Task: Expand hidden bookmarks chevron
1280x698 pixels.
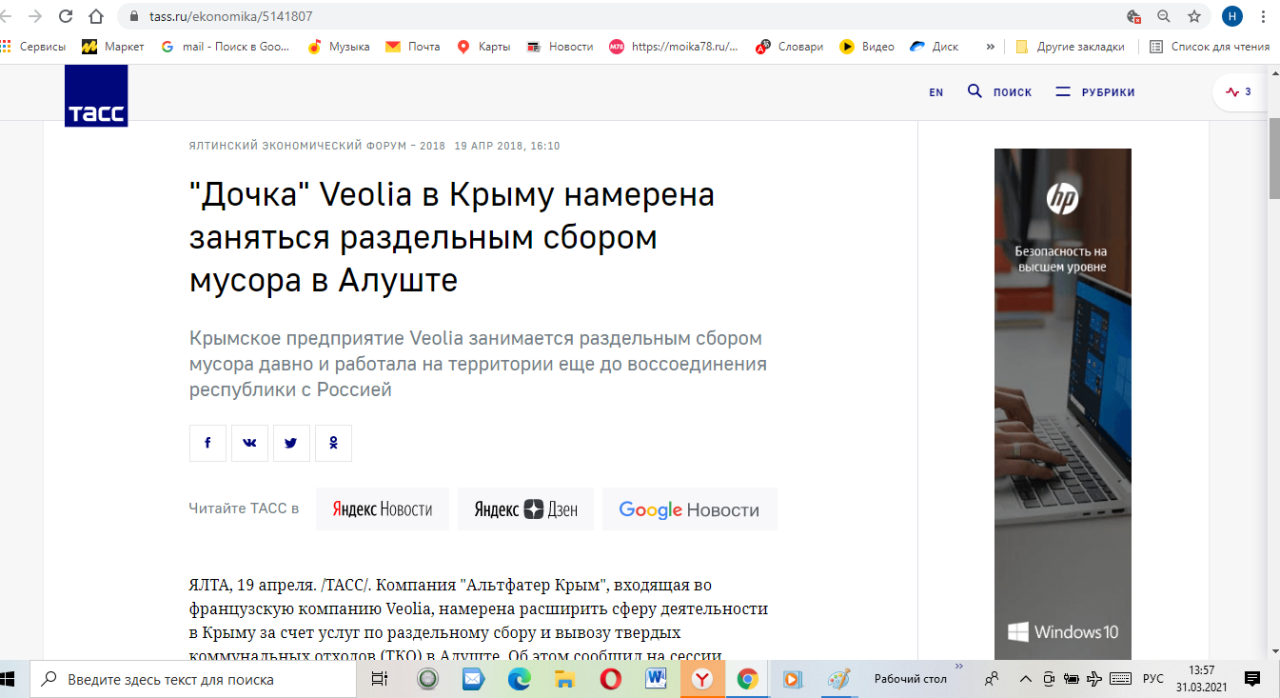Action: click(990, 46)
